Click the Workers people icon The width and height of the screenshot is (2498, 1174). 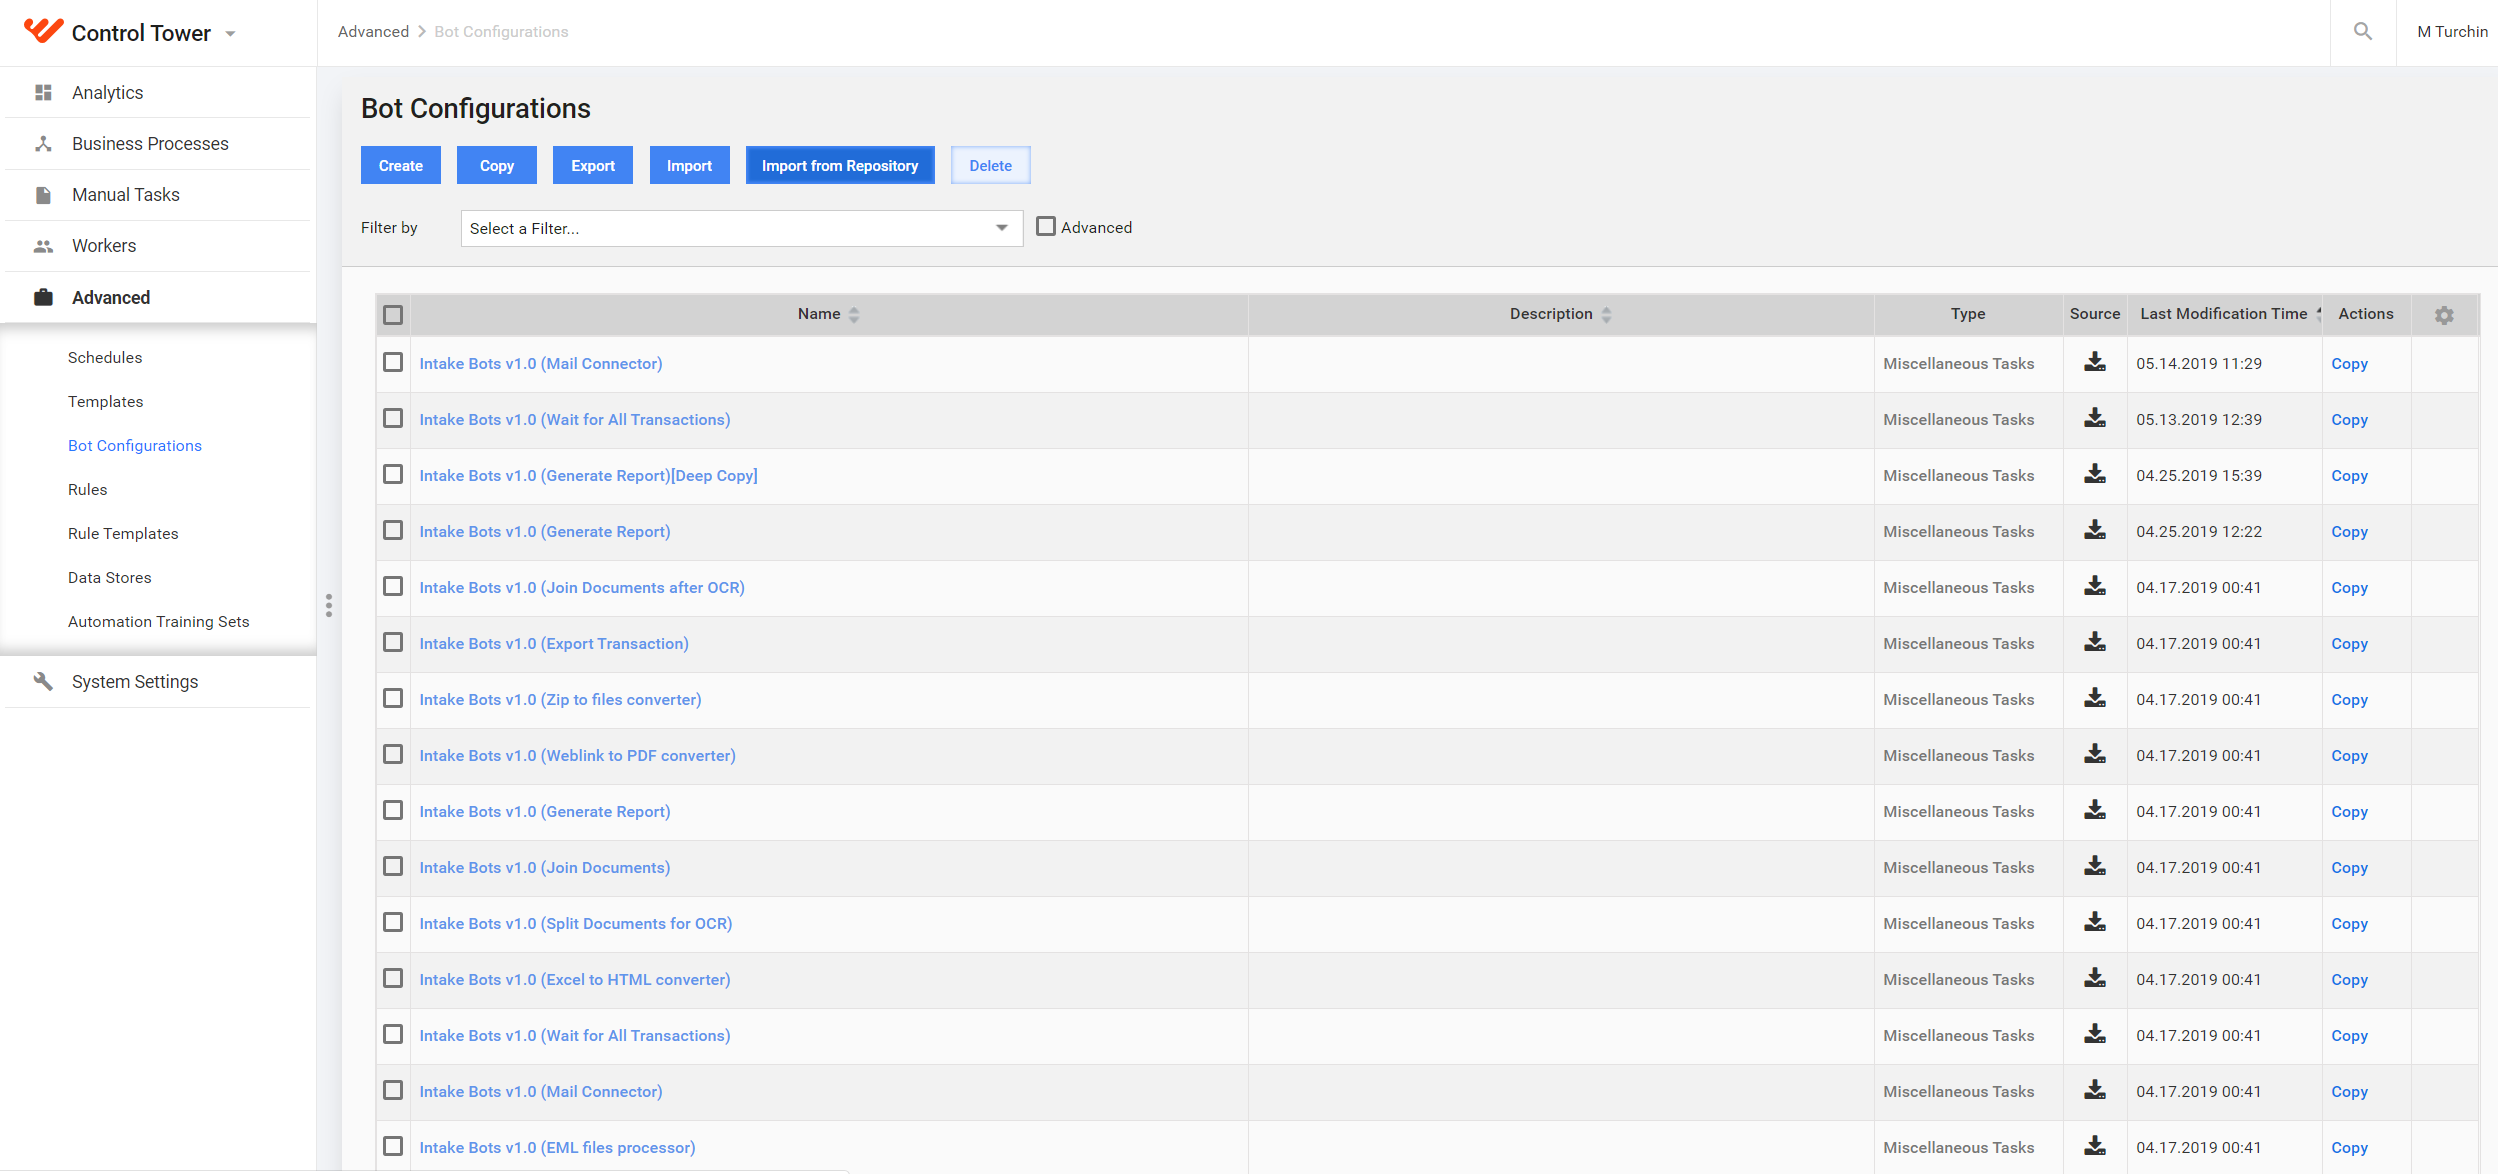coord(43,246)
